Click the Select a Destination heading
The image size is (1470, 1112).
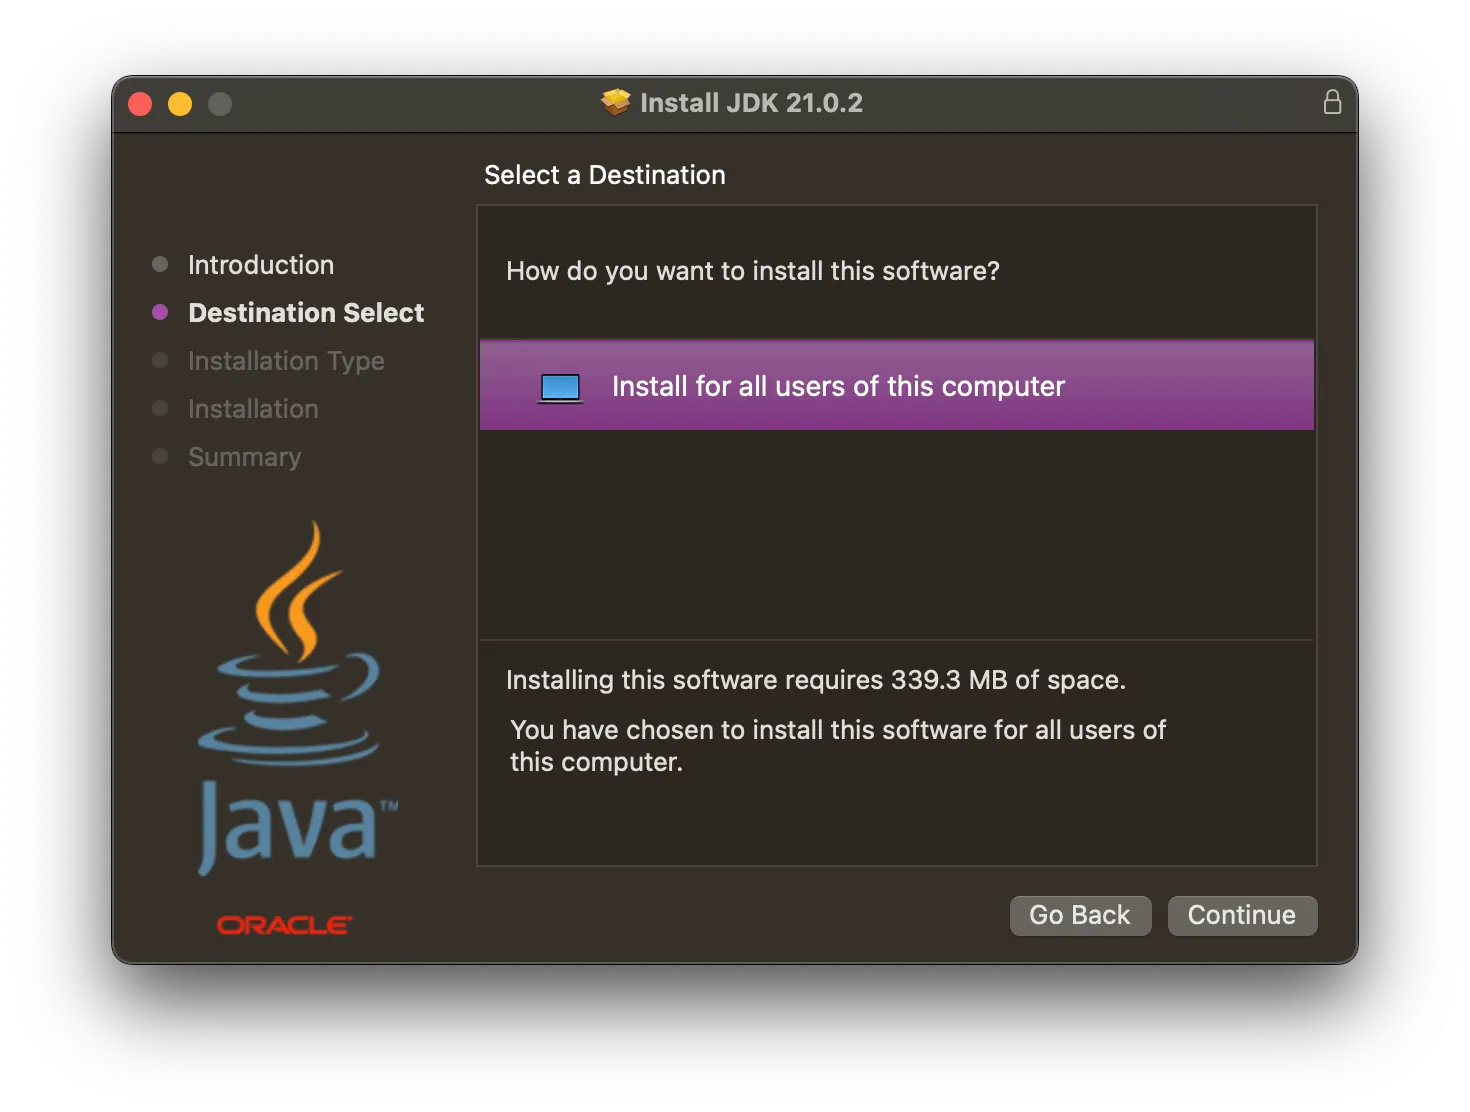(605, 175)
